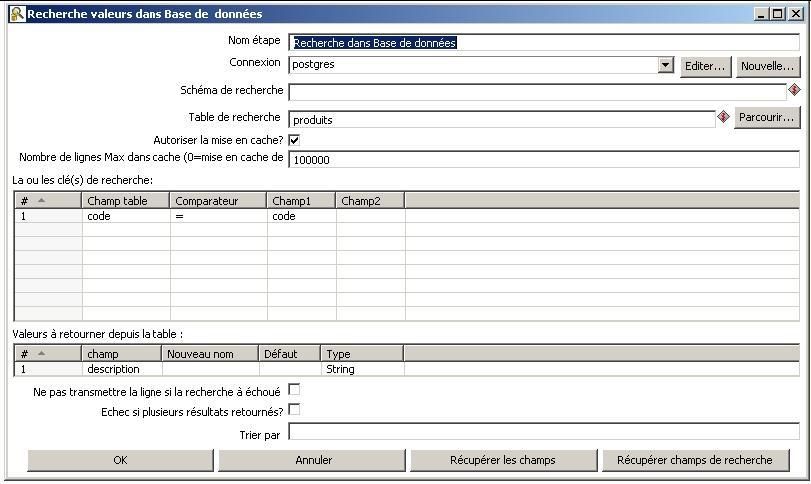Screen dimensions: 811x484
Task: Click the variable icon beside Table de recherche
Action: point(723,117)
